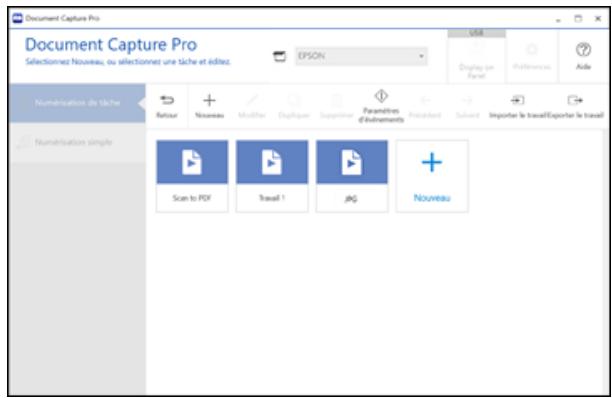The width and height of the screenshot is (612, 398).
Task: Open the Aide help icon
Action: (x=583, y=50)
